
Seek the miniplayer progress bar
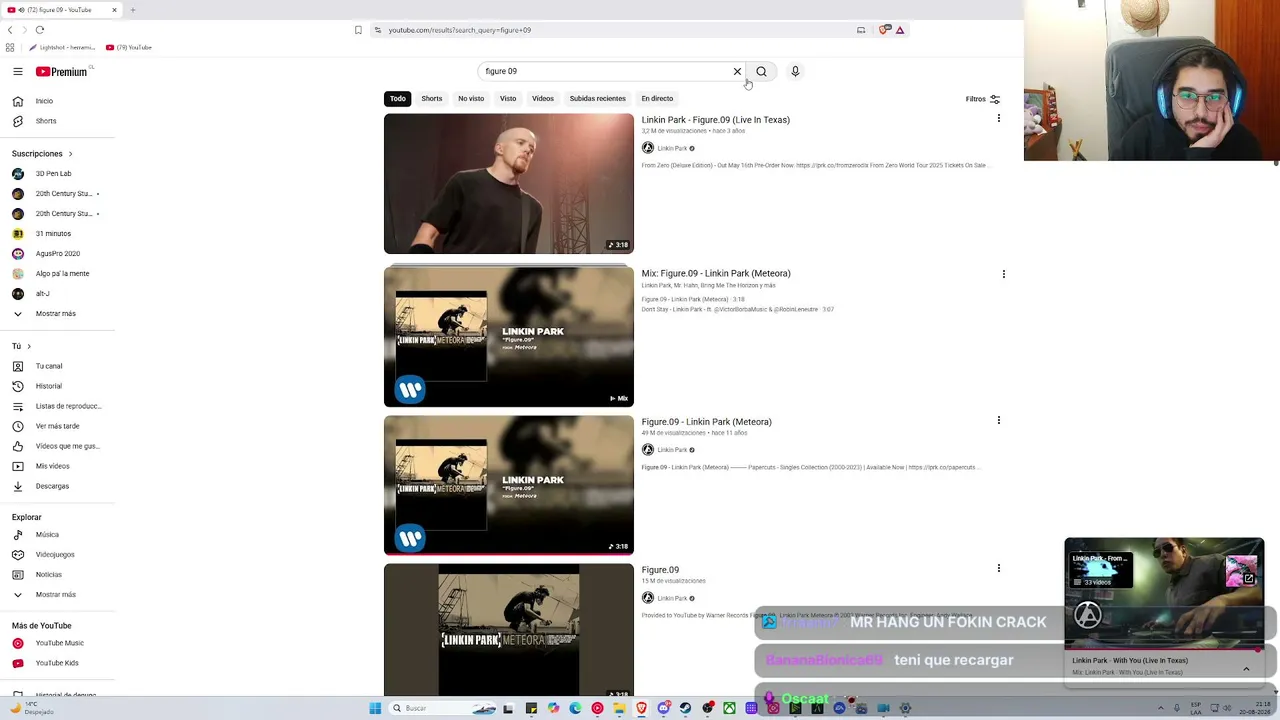(x=1165, y=650)
